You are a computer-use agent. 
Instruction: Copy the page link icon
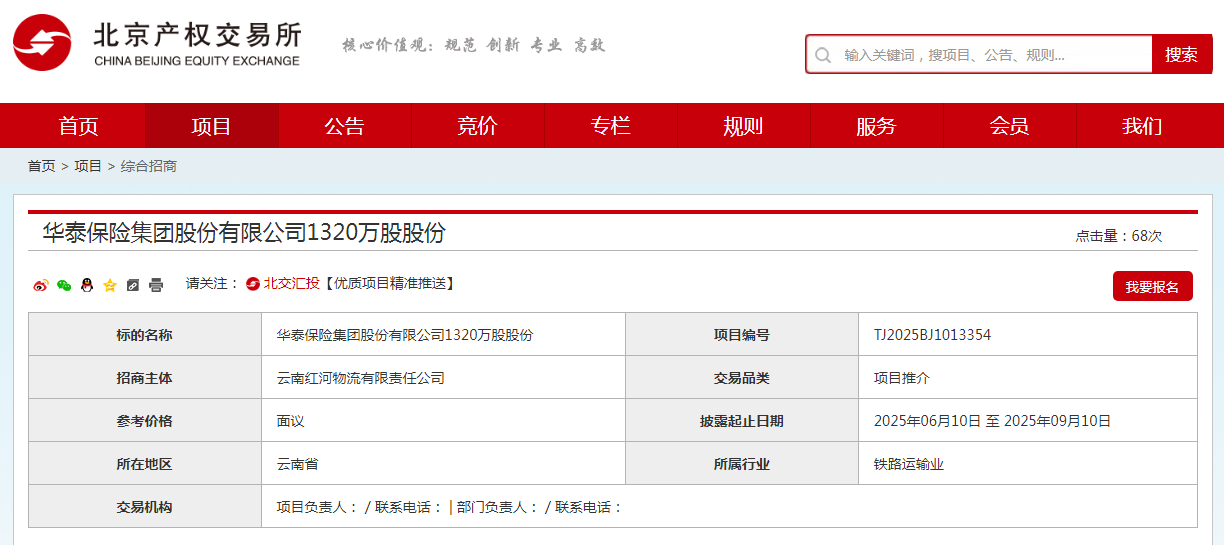click(133, 285)
